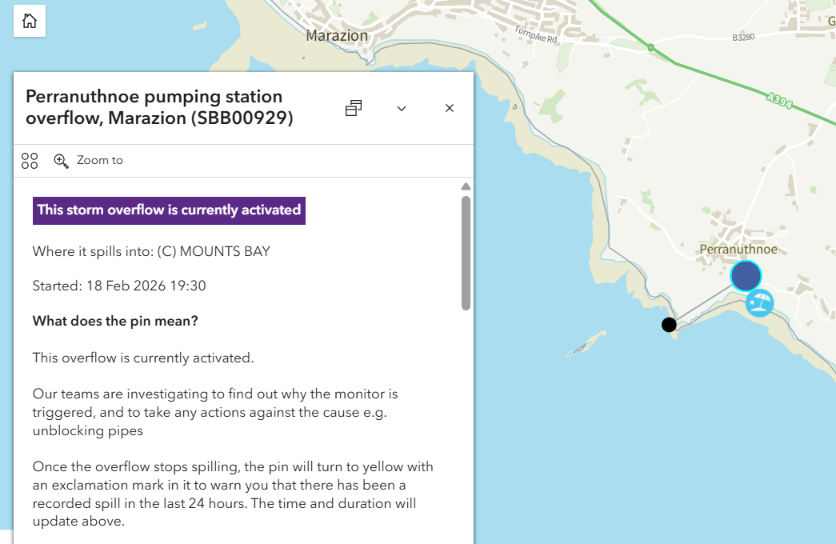
Task: Dock the popup panel
Action: coord(353,108)
